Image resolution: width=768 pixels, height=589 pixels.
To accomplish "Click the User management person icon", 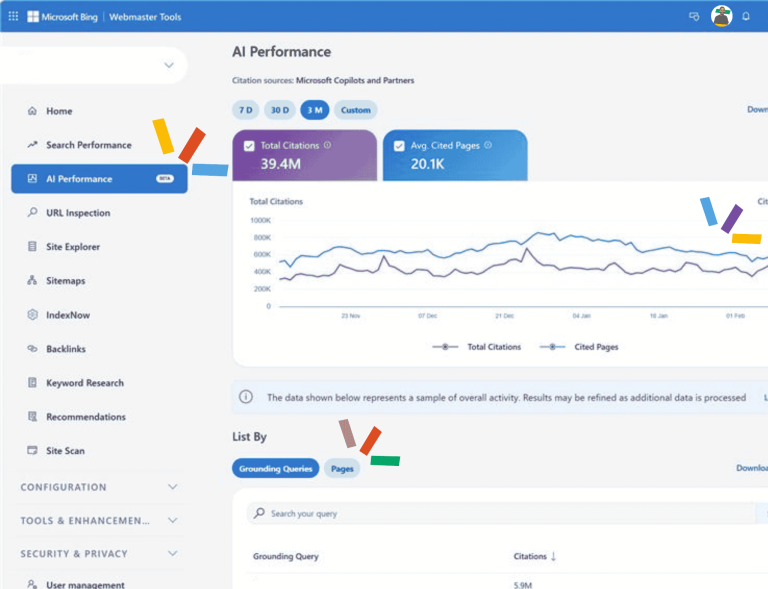I will (x=32, y=584).
